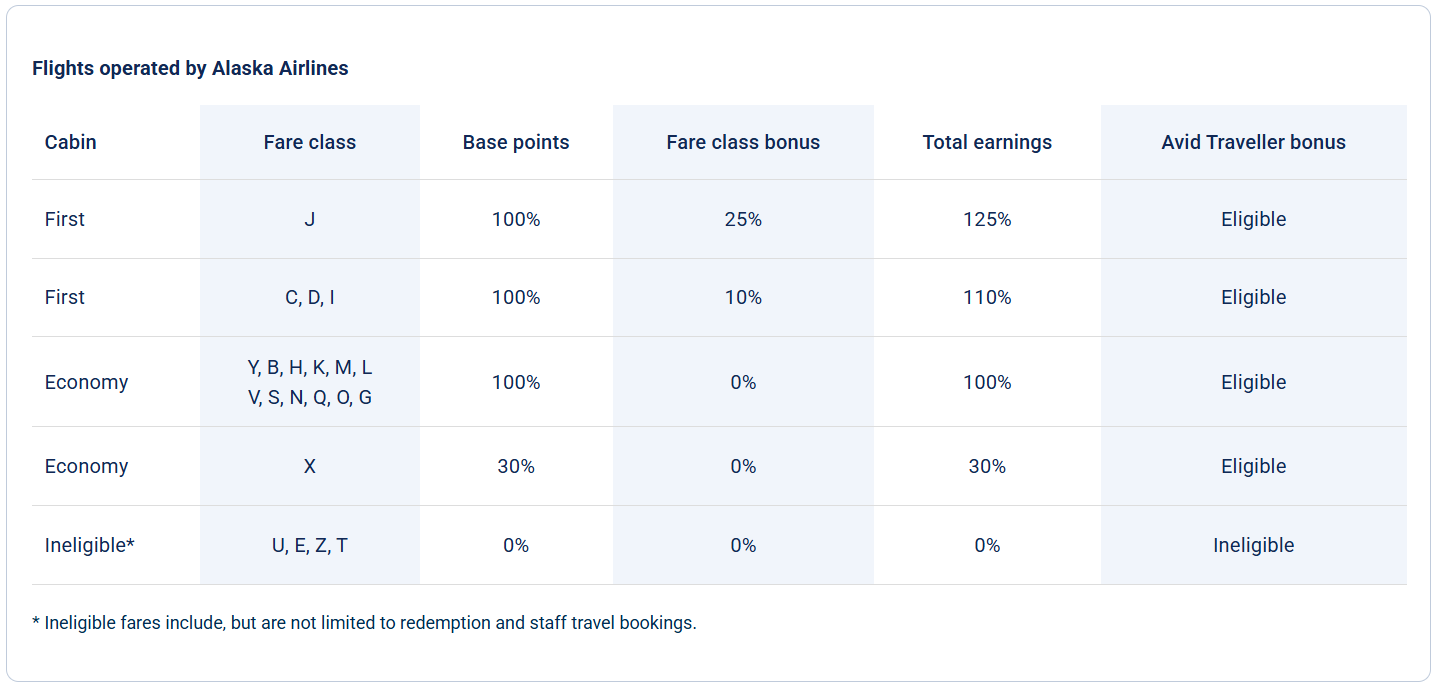Select the "C, D, I" fare class cell

point(310,297)
